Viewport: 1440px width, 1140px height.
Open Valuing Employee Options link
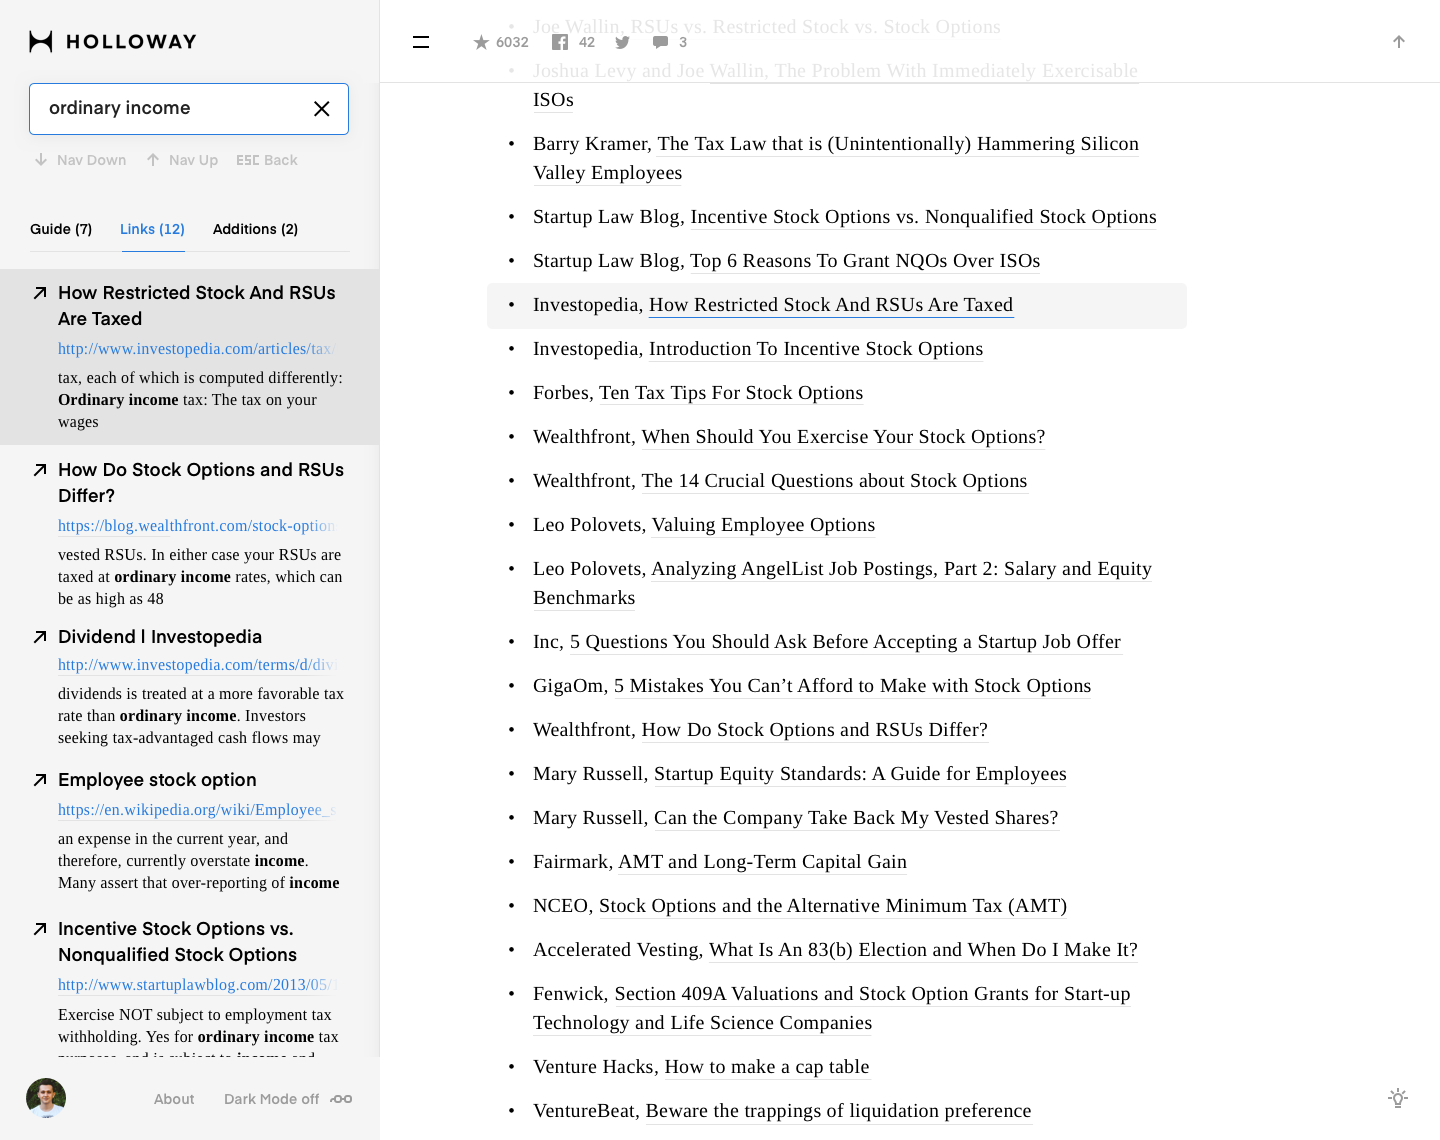tap(763, 525)
